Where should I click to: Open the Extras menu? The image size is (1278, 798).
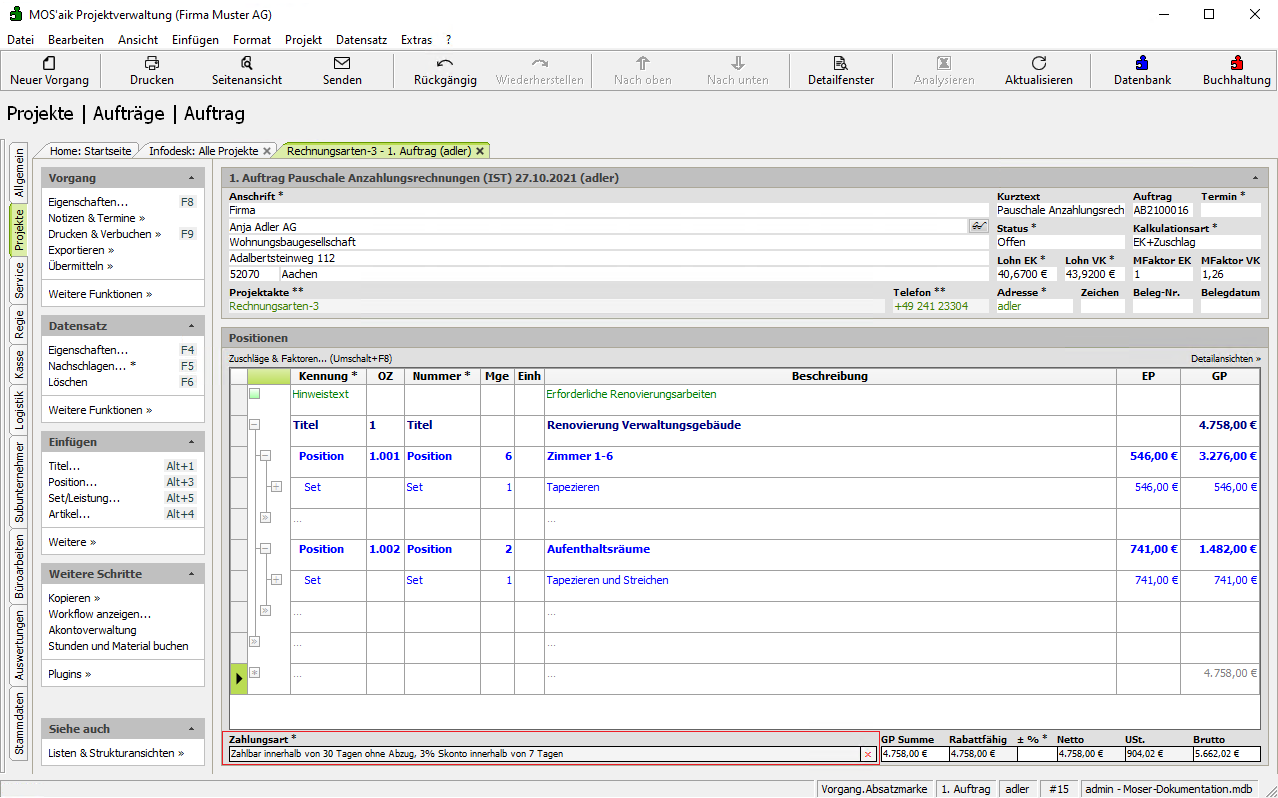click(x=416, y=40)
